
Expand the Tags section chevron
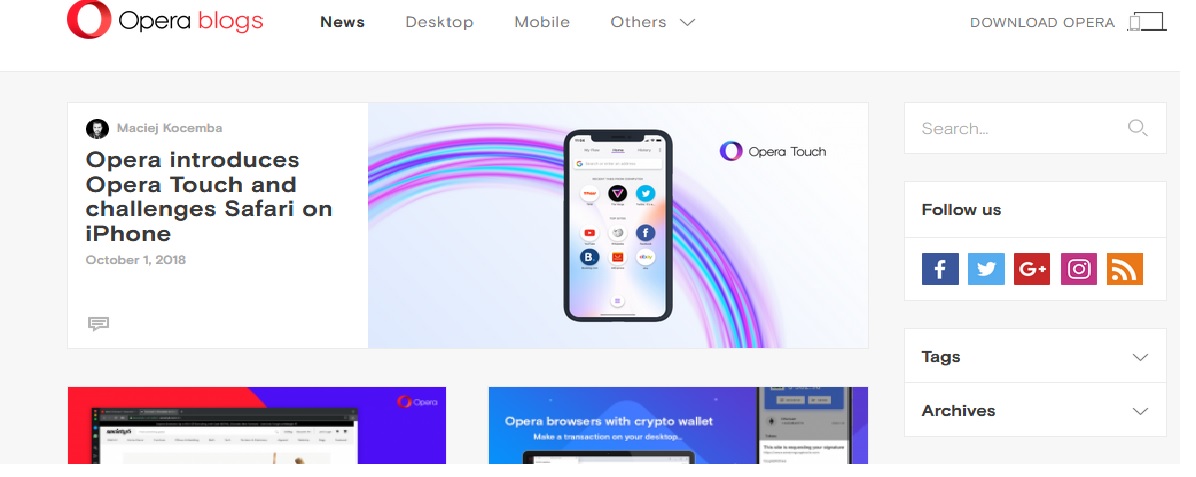click(x=1140, y=357)
